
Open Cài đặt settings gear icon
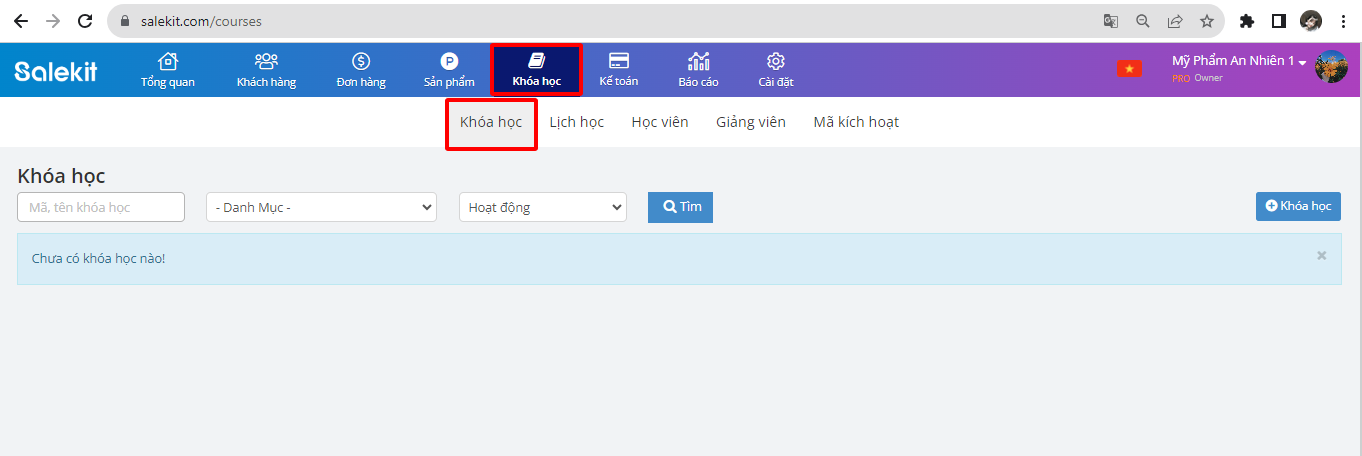coord(775,62)
